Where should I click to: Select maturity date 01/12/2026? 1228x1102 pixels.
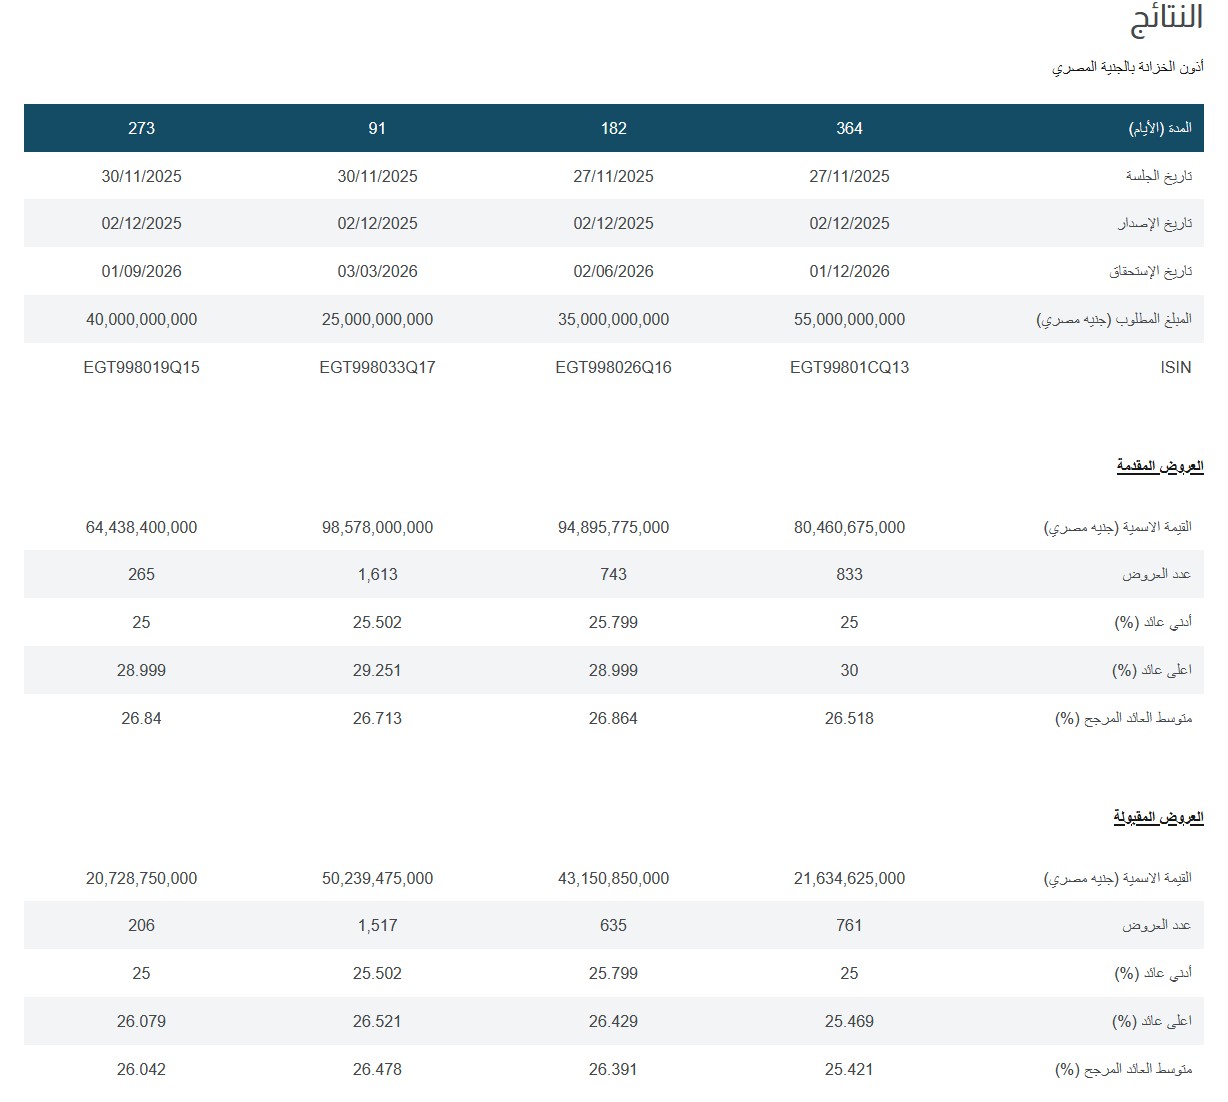(849, 271)
